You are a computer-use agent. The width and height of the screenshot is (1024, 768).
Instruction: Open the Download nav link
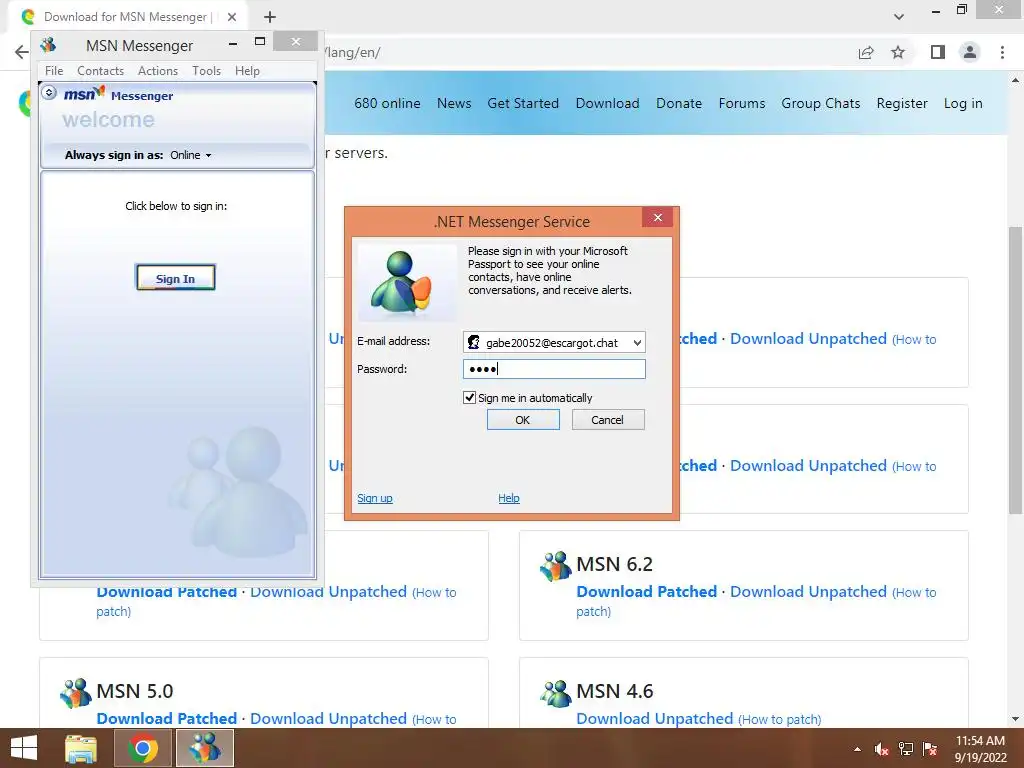607,103
